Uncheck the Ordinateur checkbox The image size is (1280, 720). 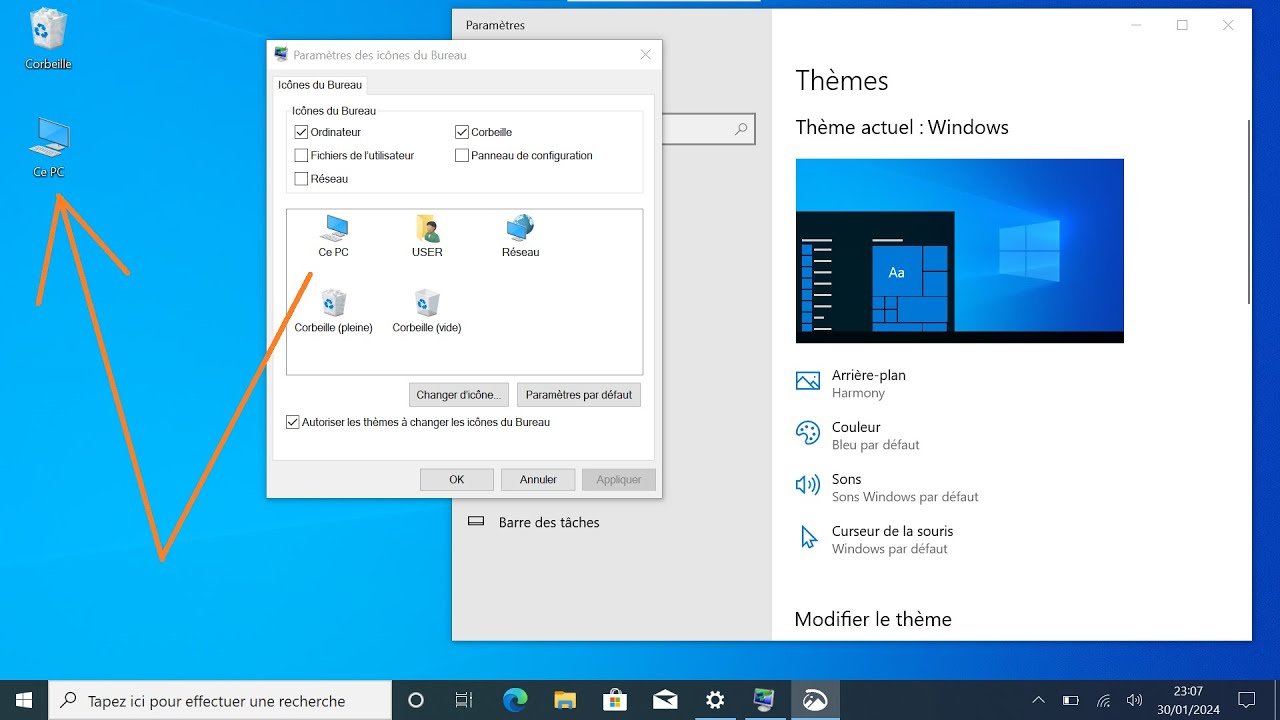[x=301, y=132]
